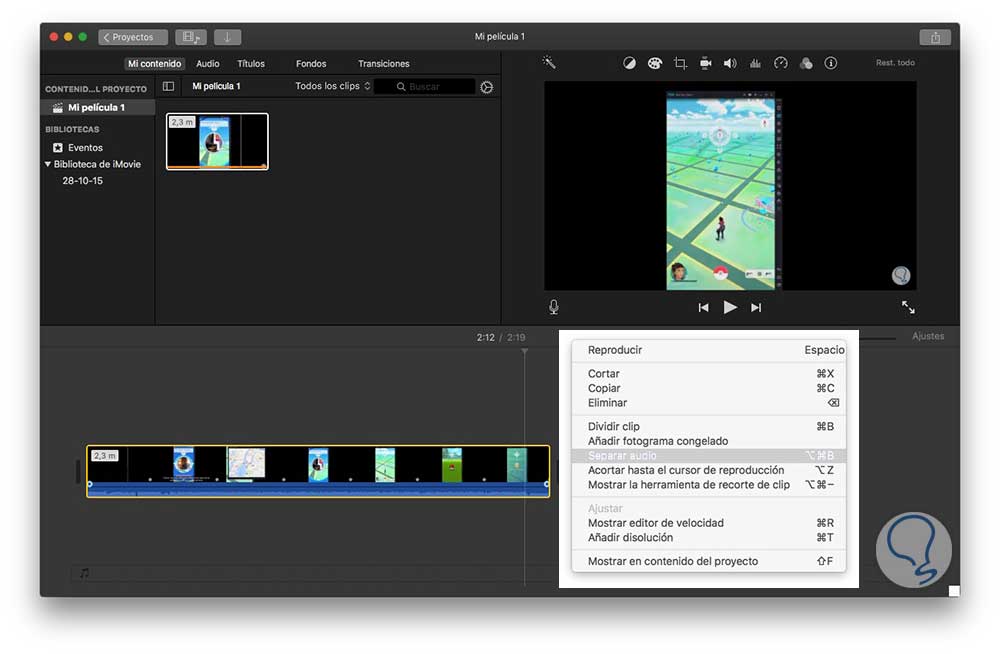Choose Añadir fotograma congelado

click(x=709, y=441)
